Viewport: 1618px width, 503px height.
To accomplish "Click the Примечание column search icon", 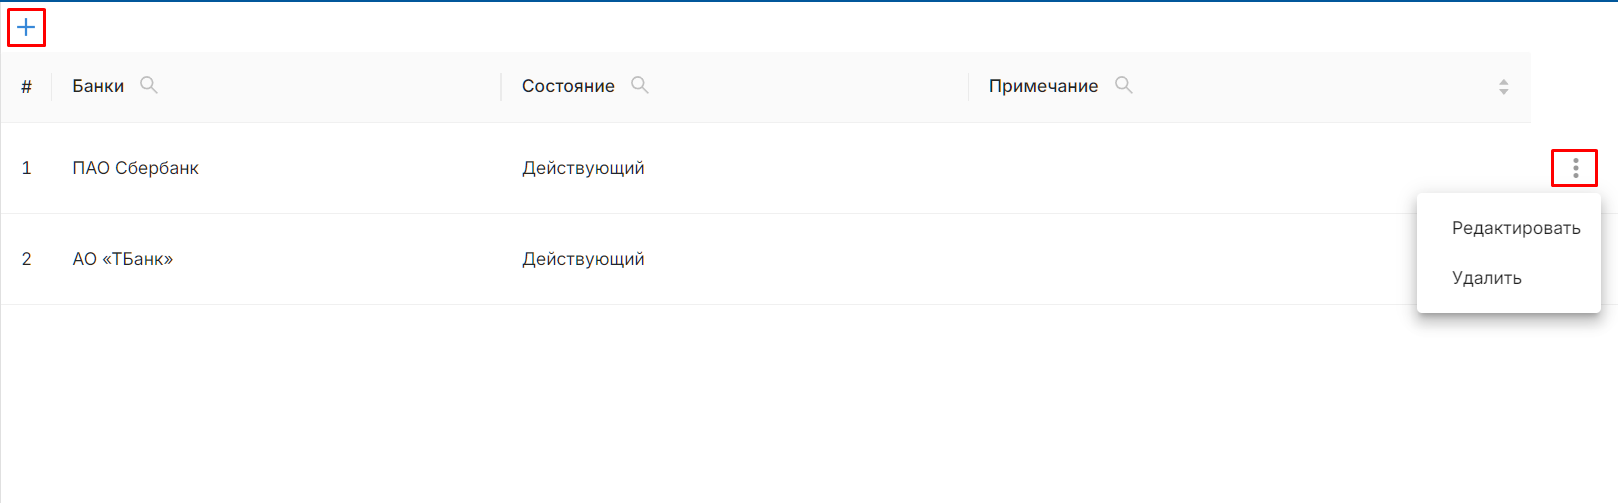I will (1124, 85).
